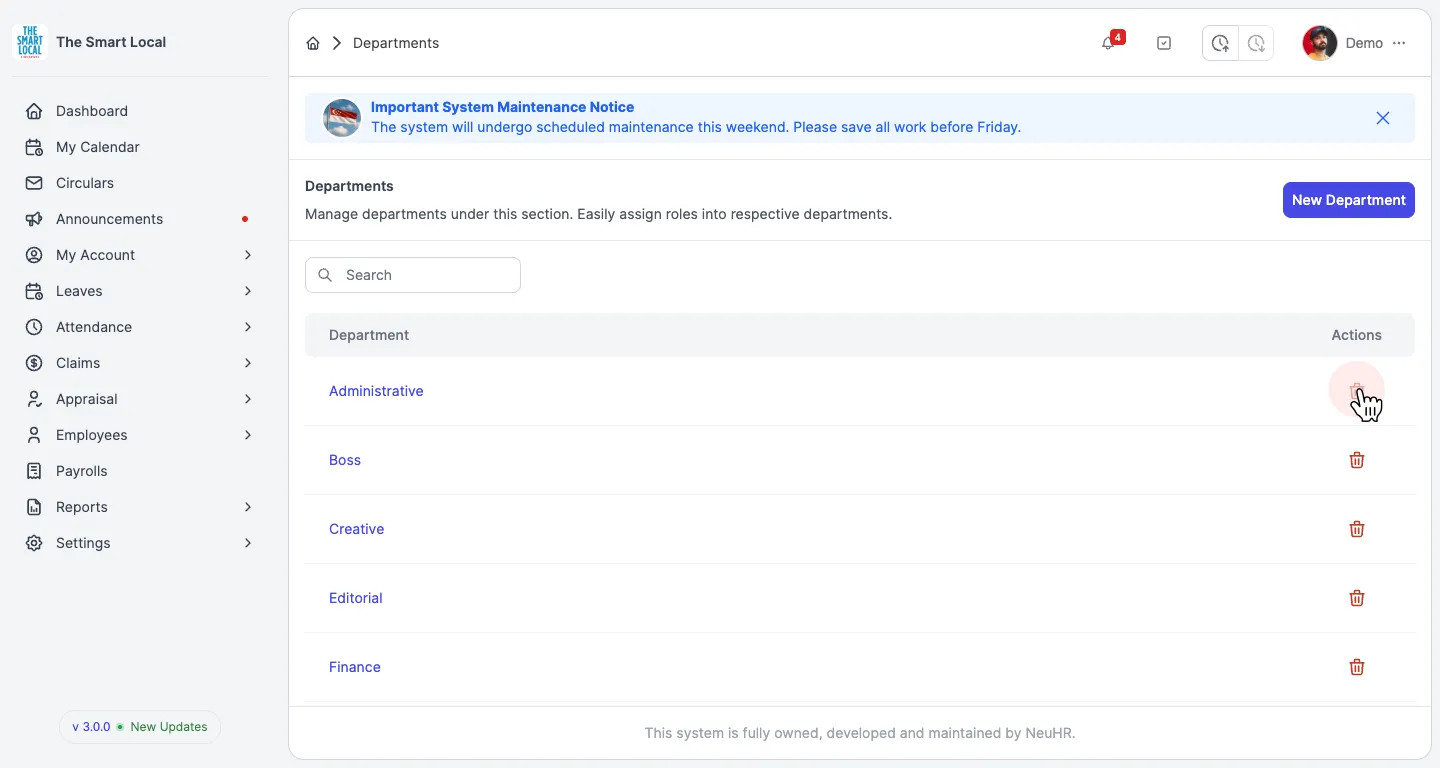Screen dimensions: 1440x768
Task: Expand the Claims submenu chevron
Action: pos(248,363)
